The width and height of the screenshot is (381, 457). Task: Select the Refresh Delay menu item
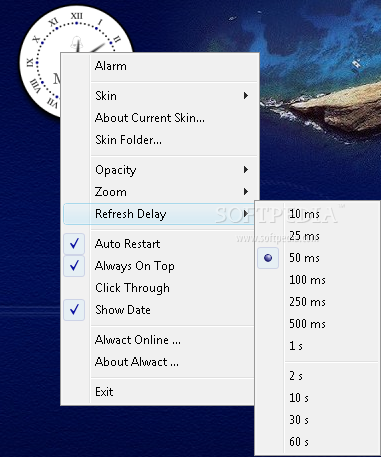[159, 214]
